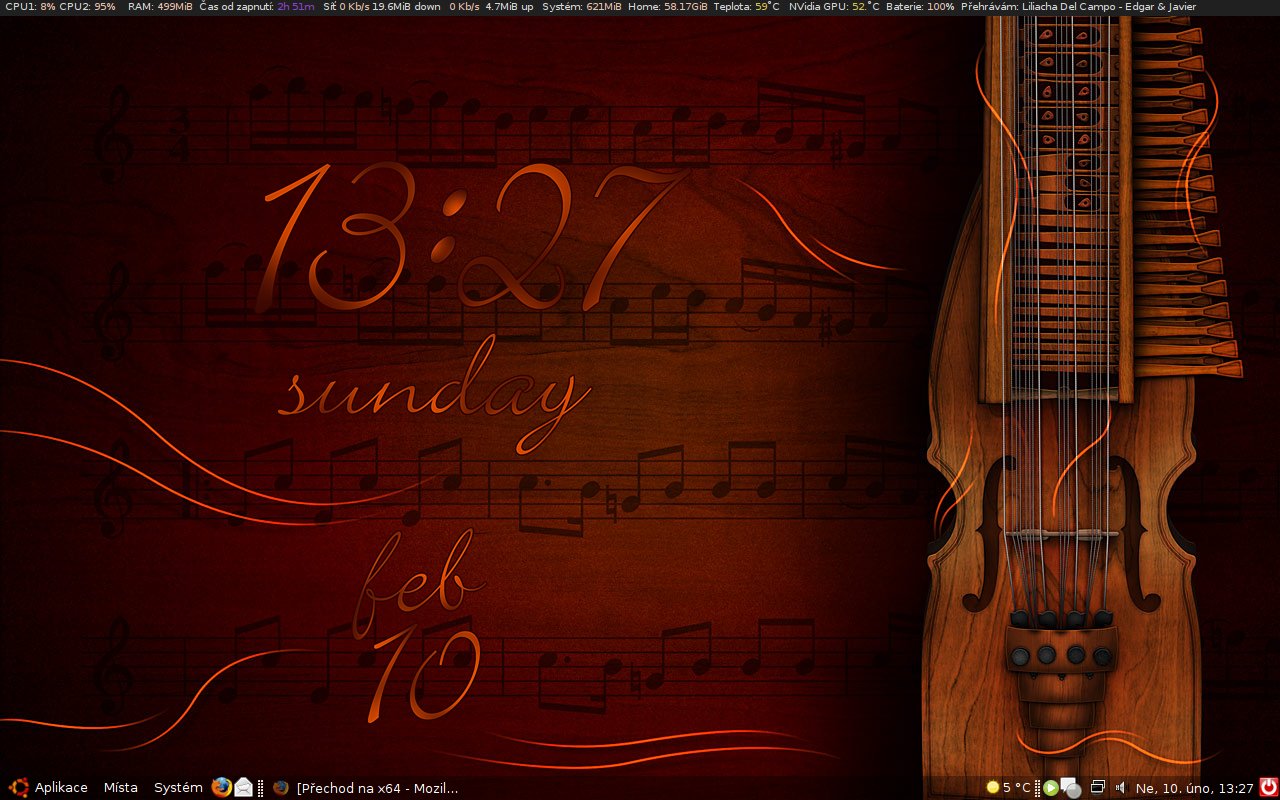Screen dimensions: 1280x800
Task: Click the green music player tray icon
Action: 1050,787
